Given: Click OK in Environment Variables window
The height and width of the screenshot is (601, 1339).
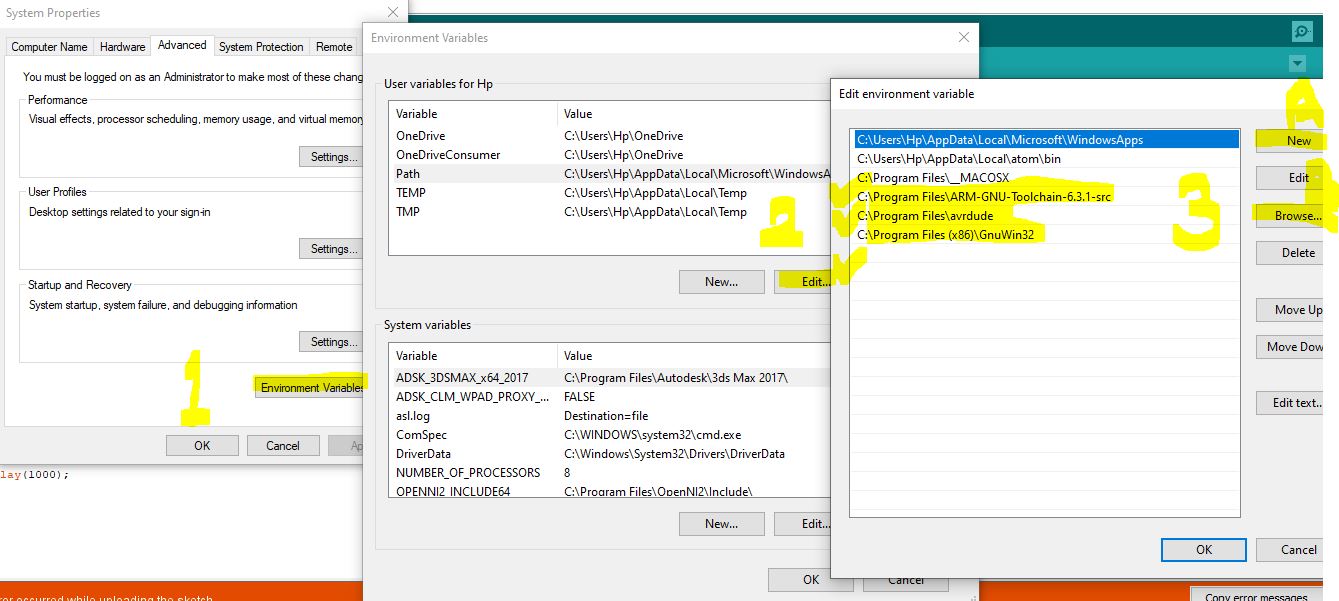Looking at the screenshot, I should 811,580.
